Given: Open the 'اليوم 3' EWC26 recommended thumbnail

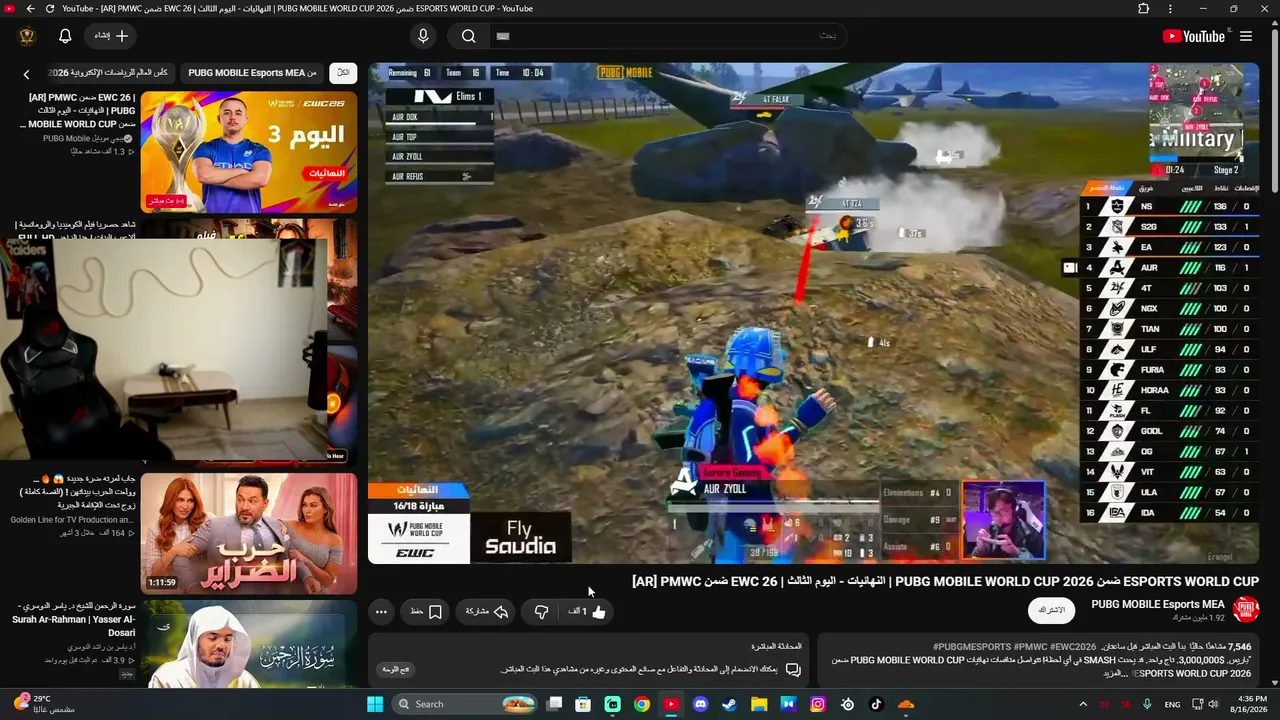Looking at the screenshot, I should pos(249,152).
